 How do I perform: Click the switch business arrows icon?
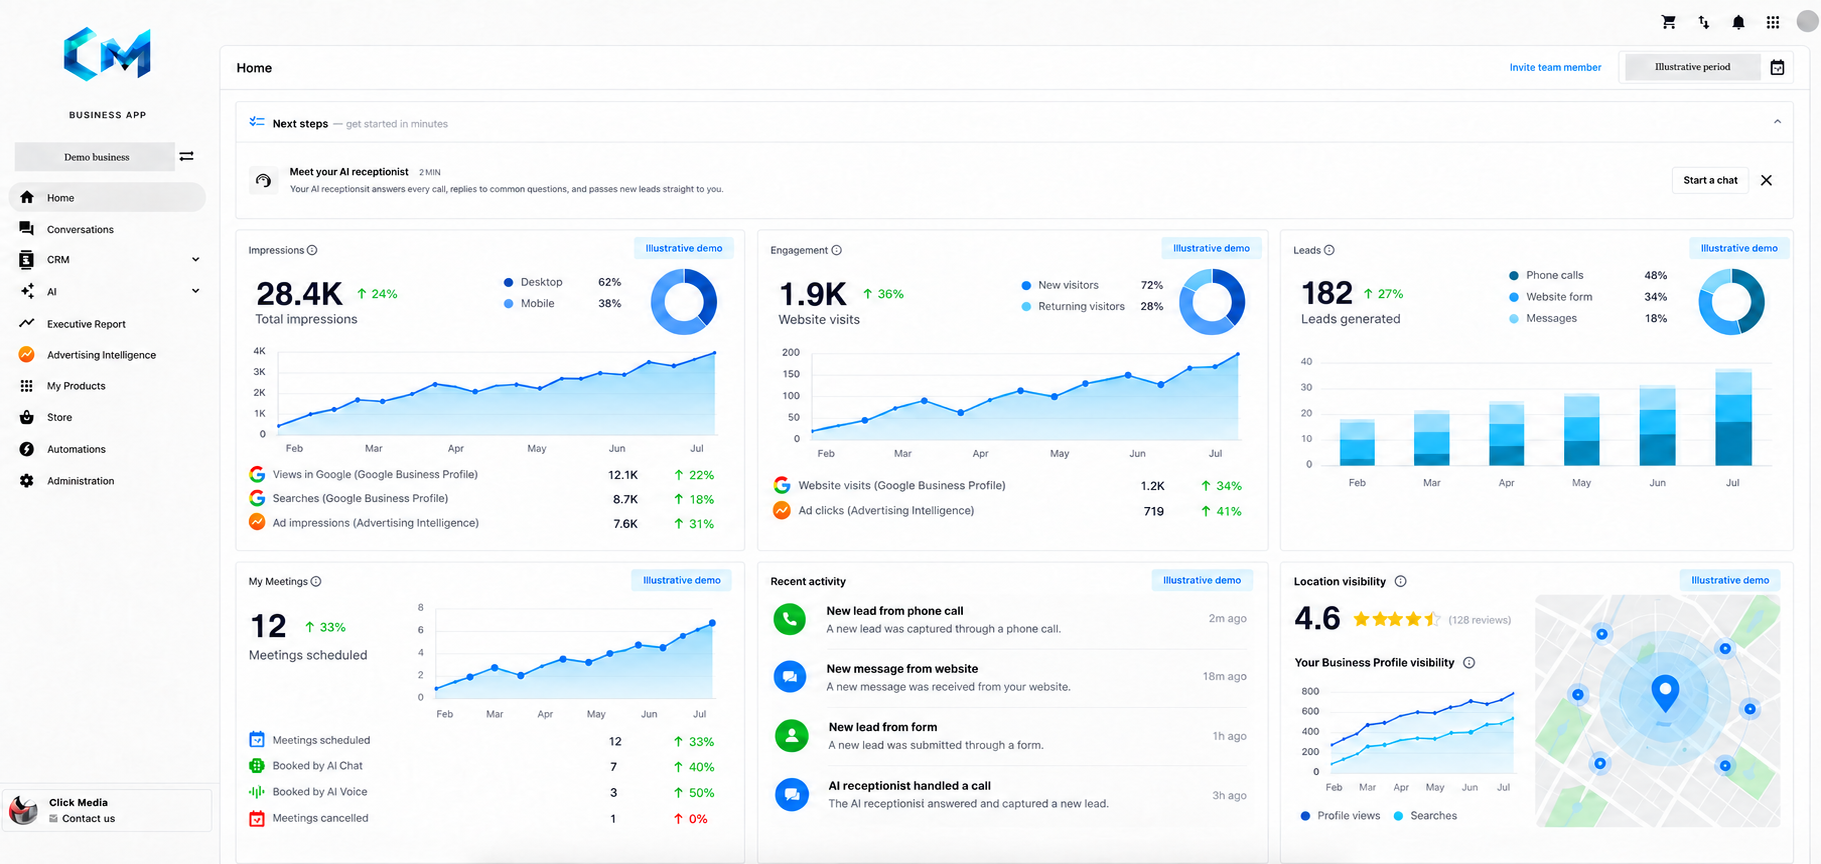[x=187, y=156]
